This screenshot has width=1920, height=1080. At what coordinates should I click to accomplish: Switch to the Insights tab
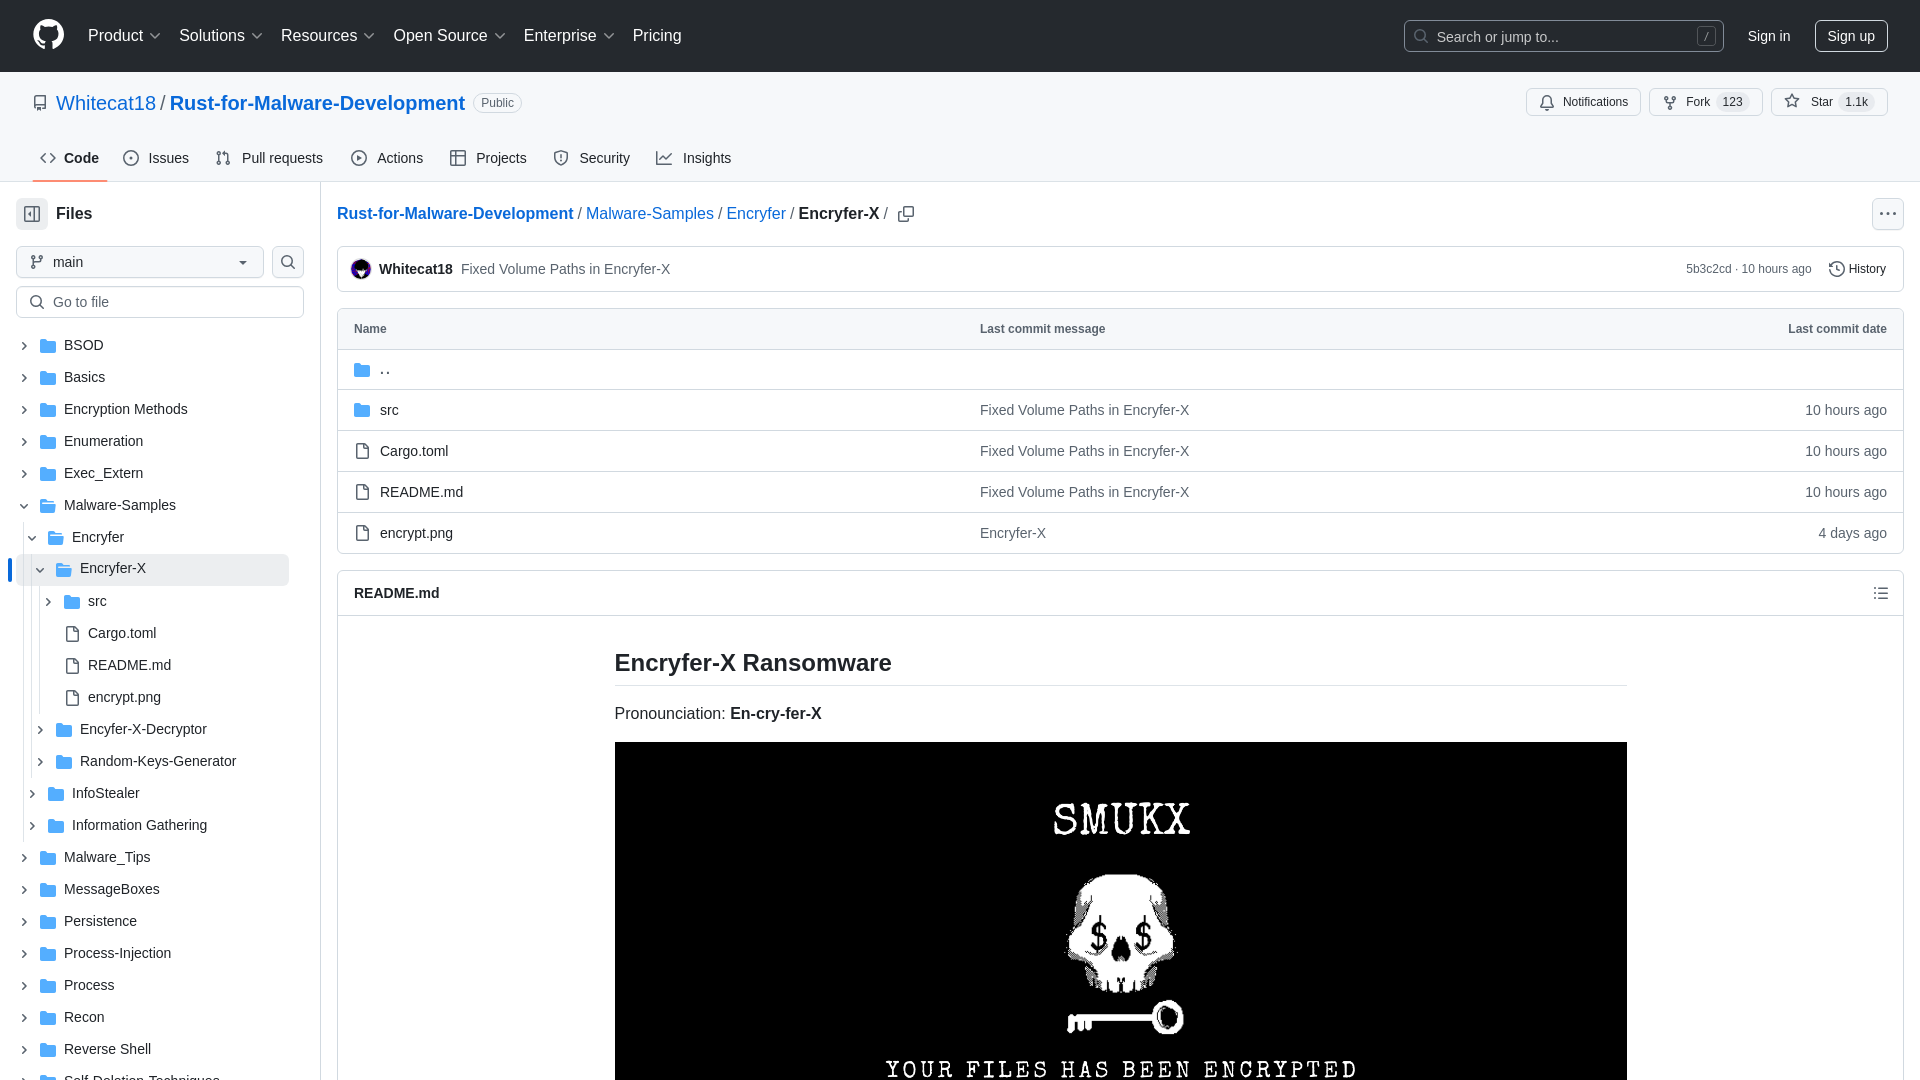pyautogui.click(x=693, y=158)
